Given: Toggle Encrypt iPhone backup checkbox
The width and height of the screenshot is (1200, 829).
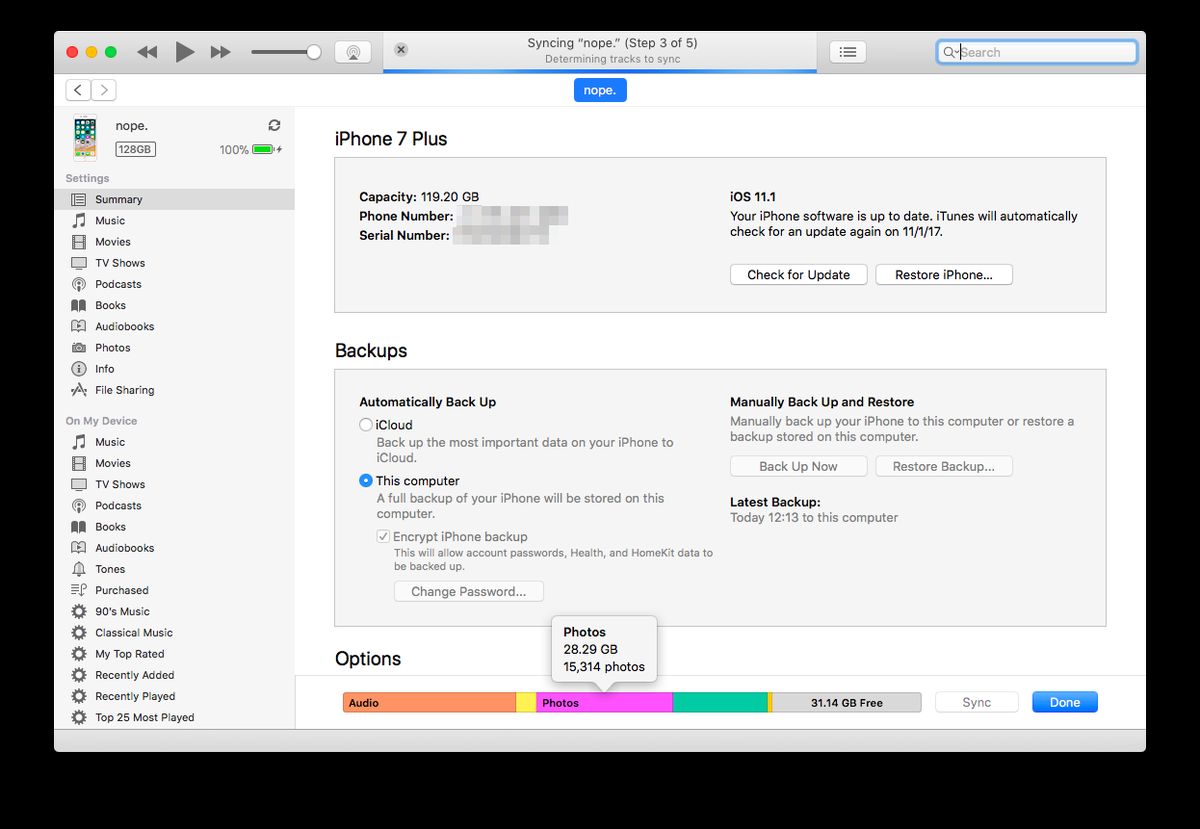Looking at the screenshot, I should coord(383,537).
